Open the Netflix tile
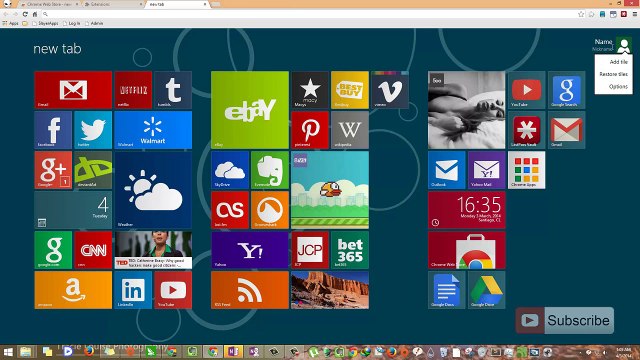This screenshot has width=640, height=360. coord(133,90)
